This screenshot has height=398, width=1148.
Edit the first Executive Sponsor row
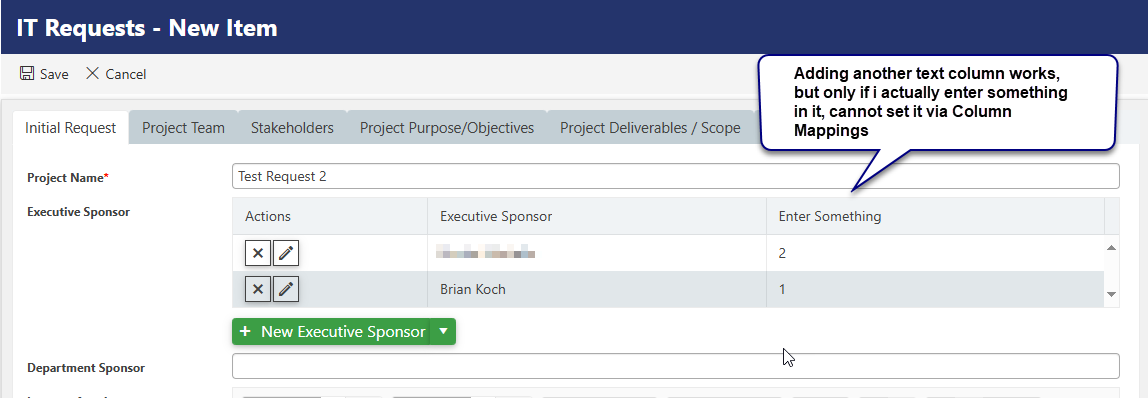point(286,253)
